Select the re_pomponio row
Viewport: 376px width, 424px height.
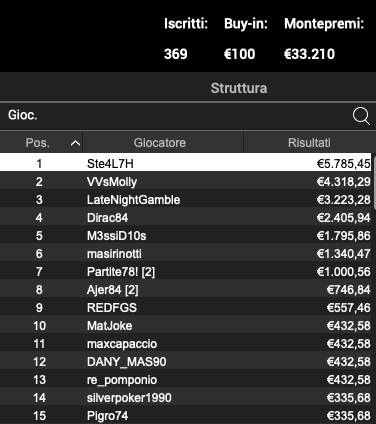click(x=185, y=380)
